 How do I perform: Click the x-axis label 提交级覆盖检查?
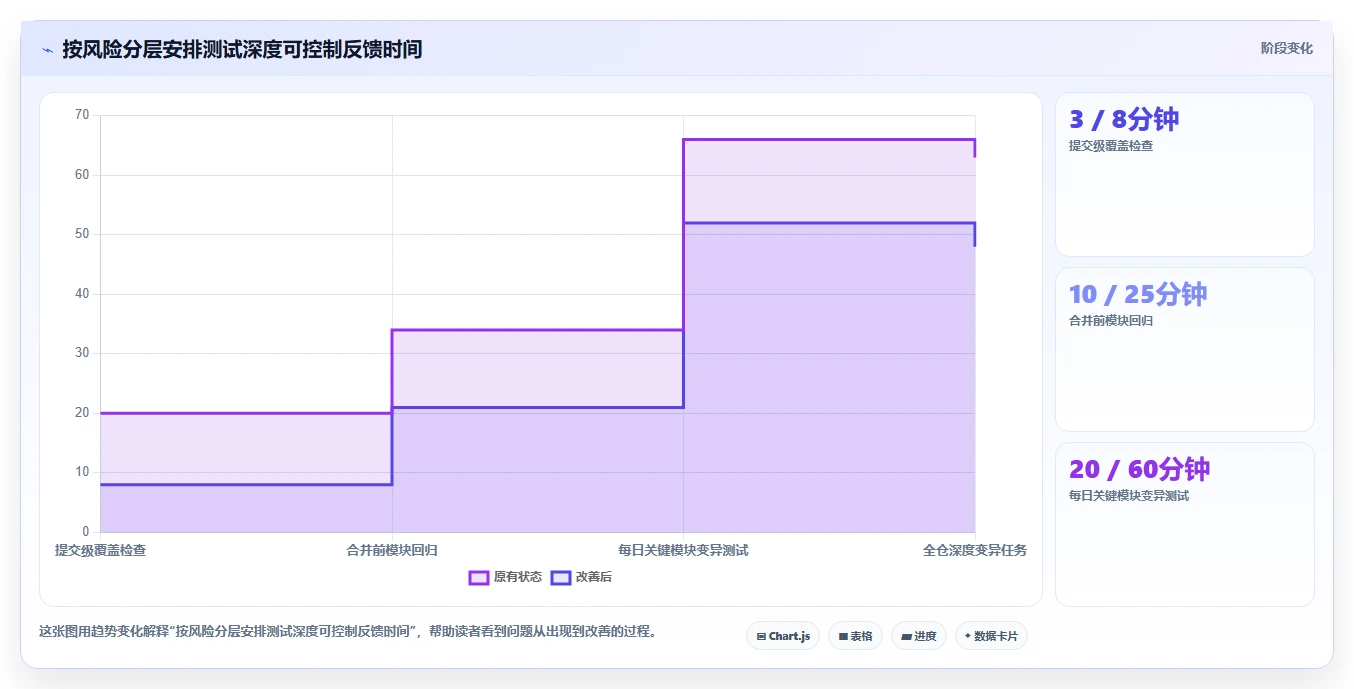[100, 550]
